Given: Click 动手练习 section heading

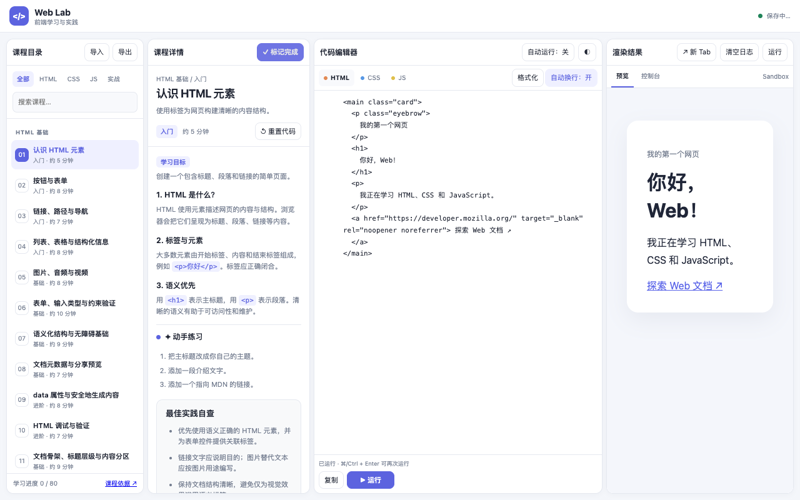Looking at the screenshot, I should pos(184,337).
